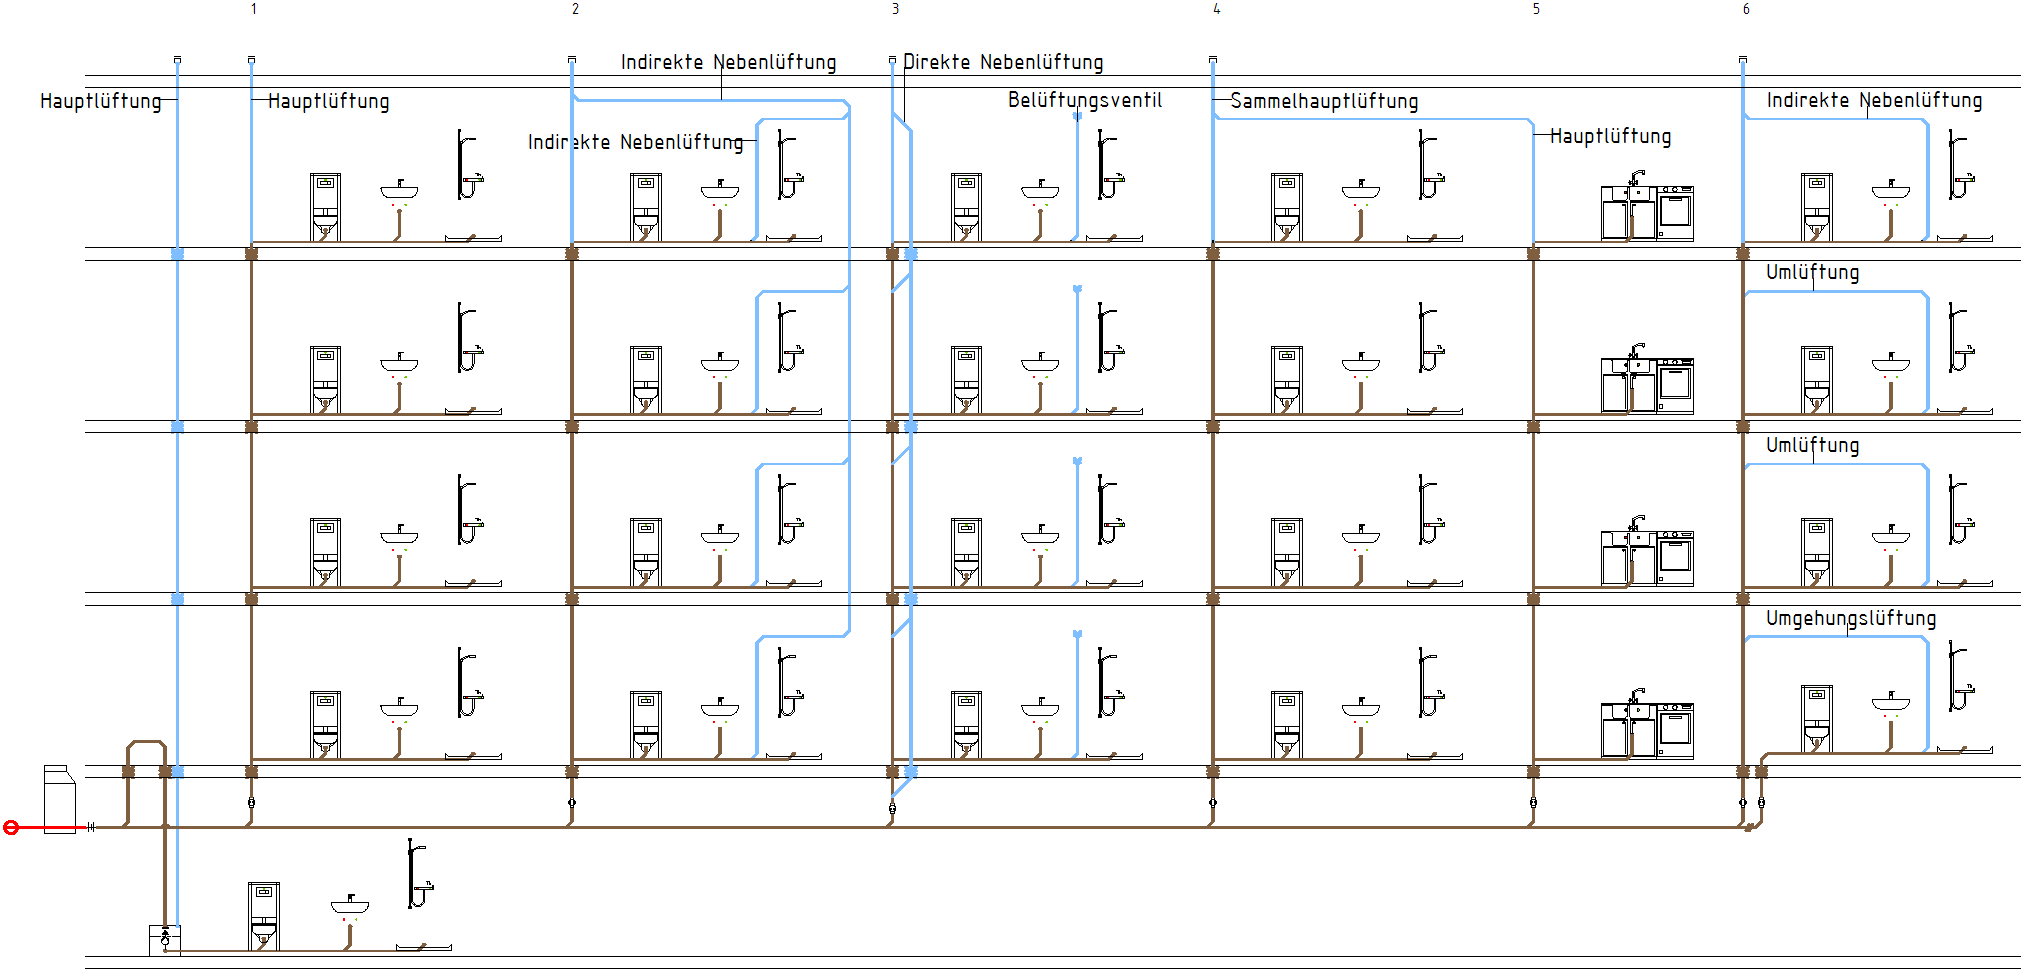Select the top-floor kitchen unit in column 5
Image resolution: width=2024 pixels, height=972 pixels.
pyautogui.click(x=1647, y=207)
